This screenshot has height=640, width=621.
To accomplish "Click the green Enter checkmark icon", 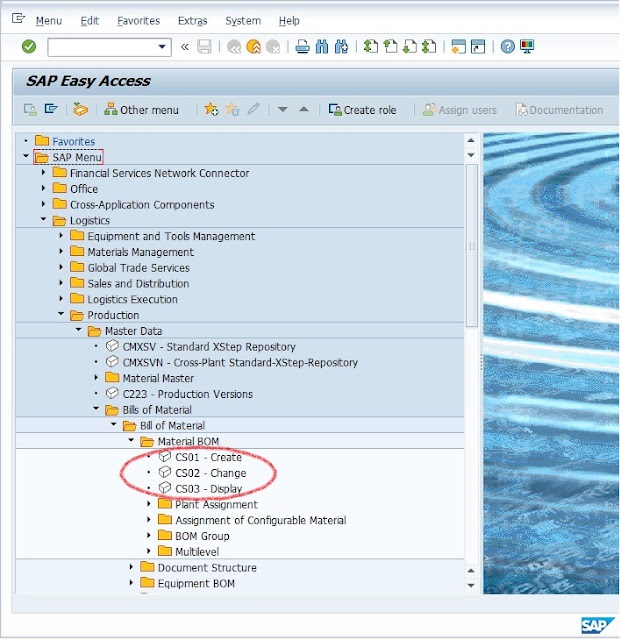I will 29,47.
